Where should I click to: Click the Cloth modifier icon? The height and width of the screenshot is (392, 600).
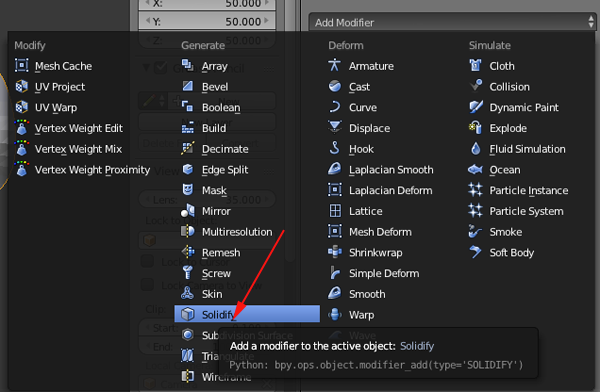(x=475, y=65)
